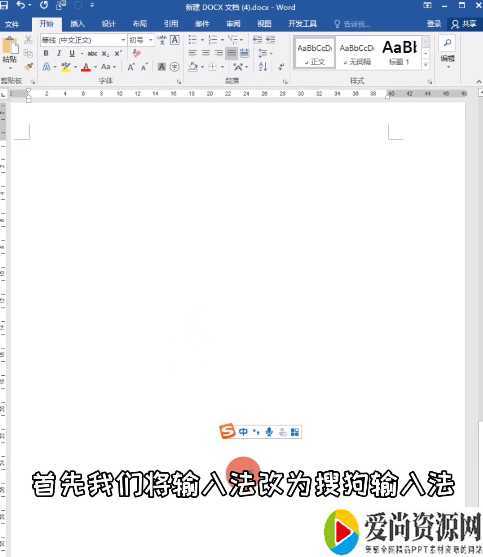Image resolution: width=483 pixels, height=557 pixels.
Task: Switch to the 引用 (References) tab
Action: [x=171, y=24]
